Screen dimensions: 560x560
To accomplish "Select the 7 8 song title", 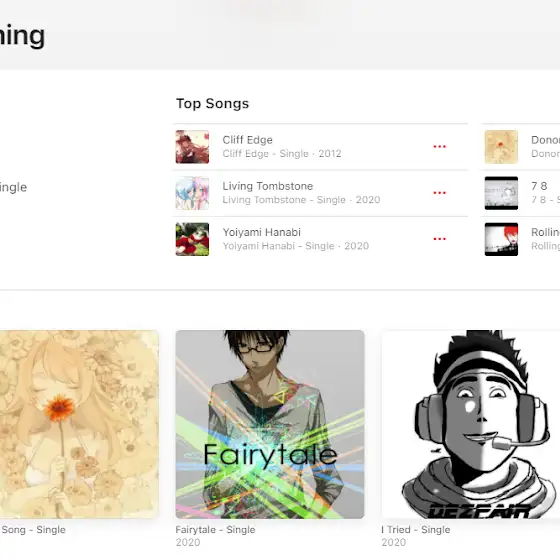I will pyautogui.click(x=539, y=186).
